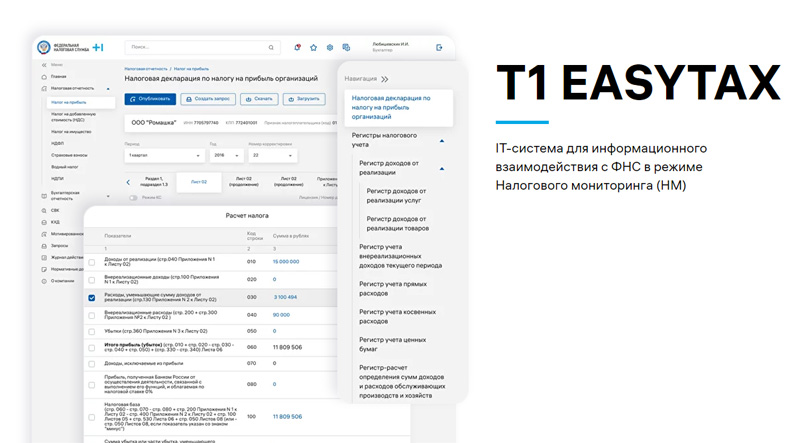Screen dimensions: 800x443
Task: Click Нормативные документы sidebar icon
Action: [x=44, y=269]
